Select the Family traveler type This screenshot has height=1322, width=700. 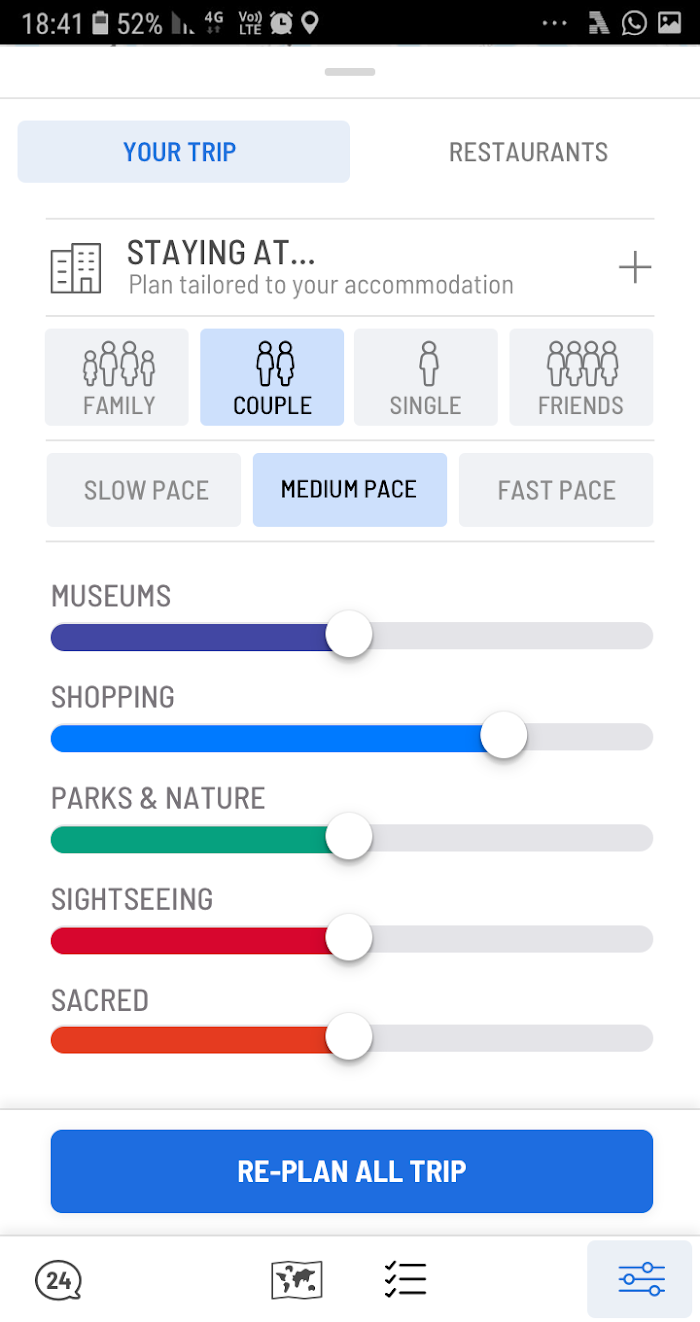(117, 377)
